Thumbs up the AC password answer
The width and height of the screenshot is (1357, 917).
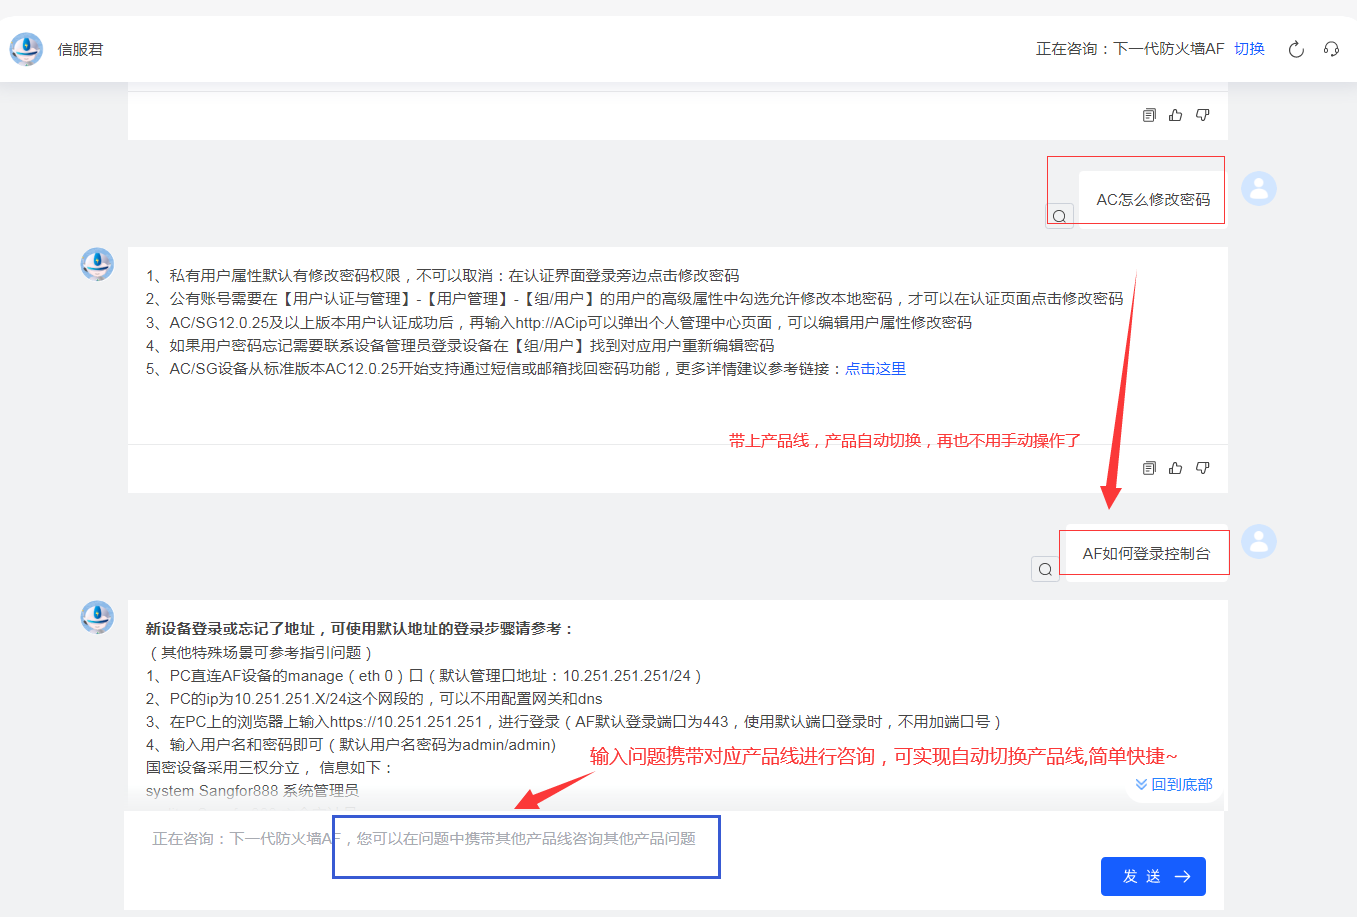tap(1176, 468)
